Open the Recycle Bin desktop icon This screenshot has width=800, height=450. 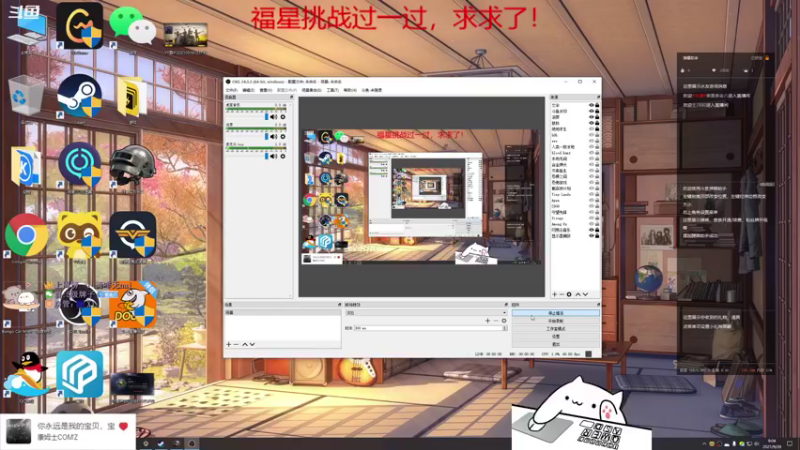[x=24, y=96]
